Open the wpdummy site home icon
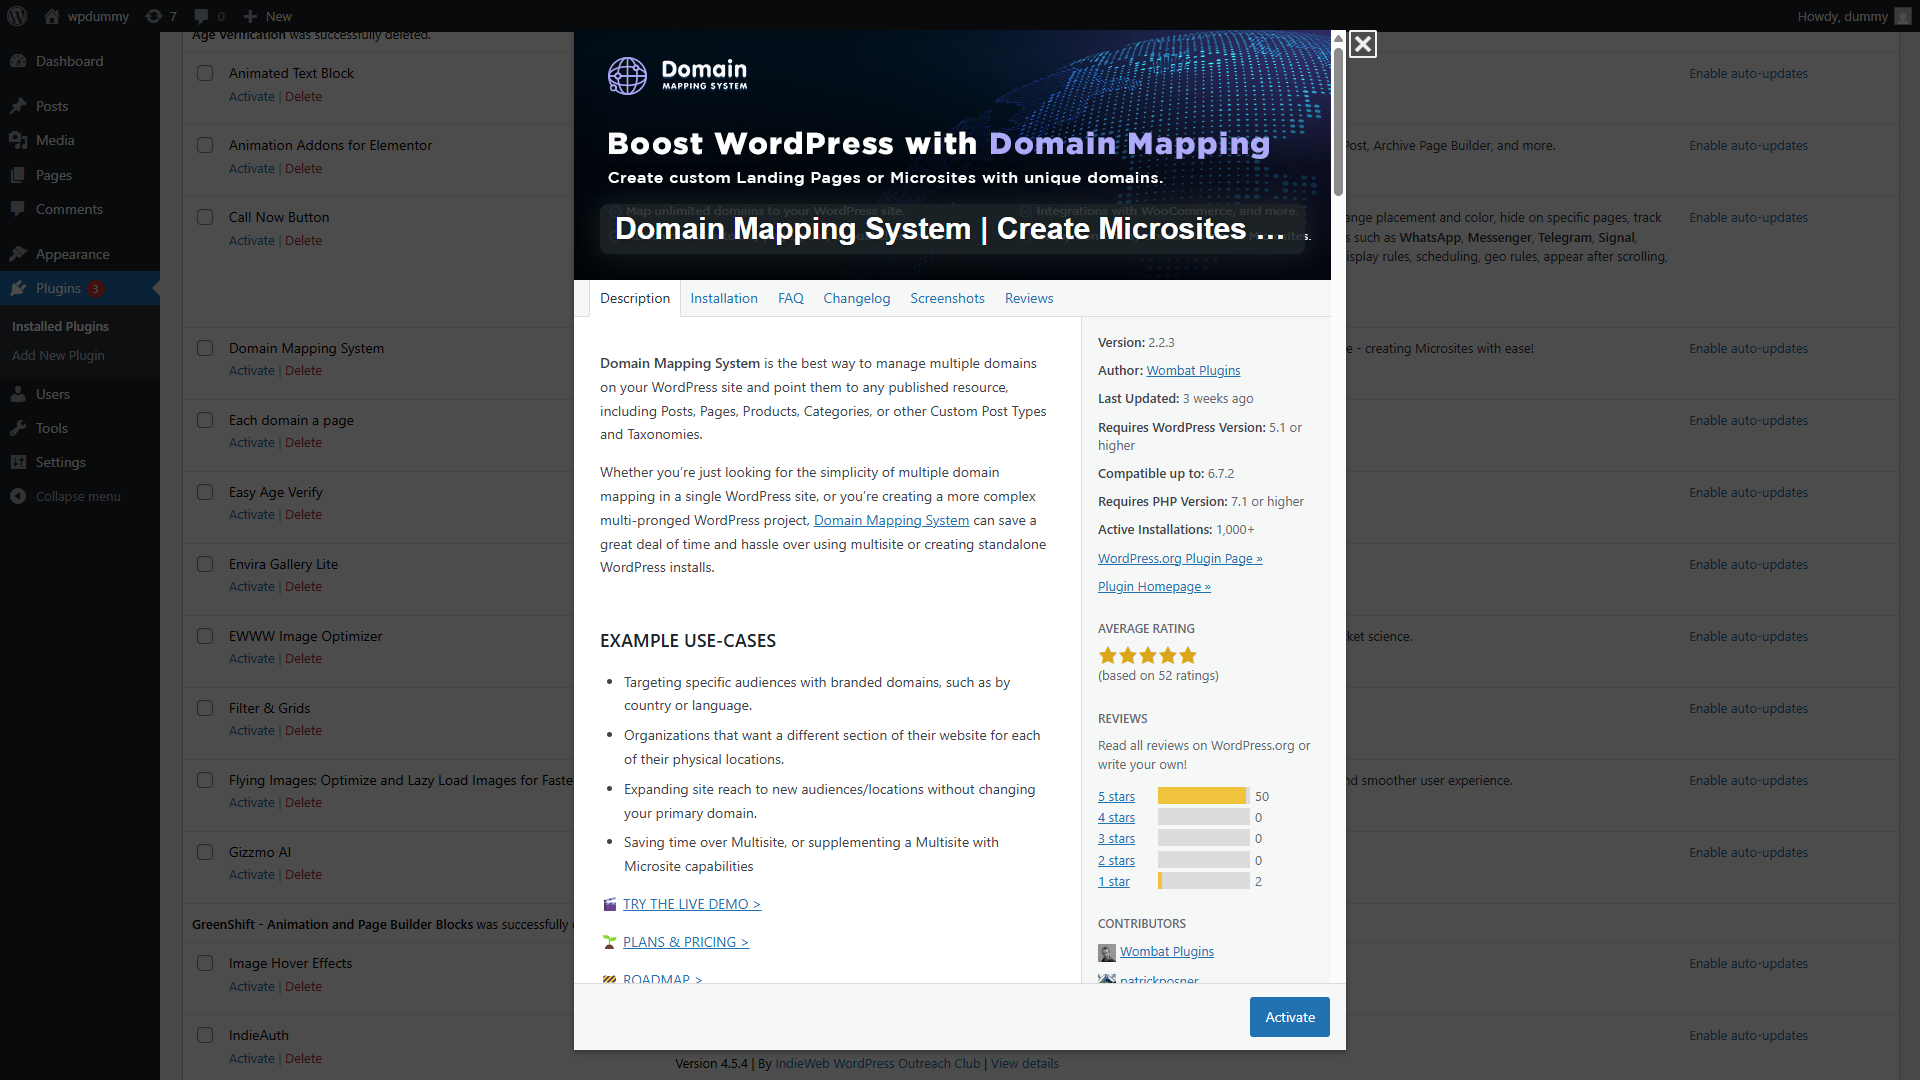The image size is (1920, 1080). (x=52, y=16)
